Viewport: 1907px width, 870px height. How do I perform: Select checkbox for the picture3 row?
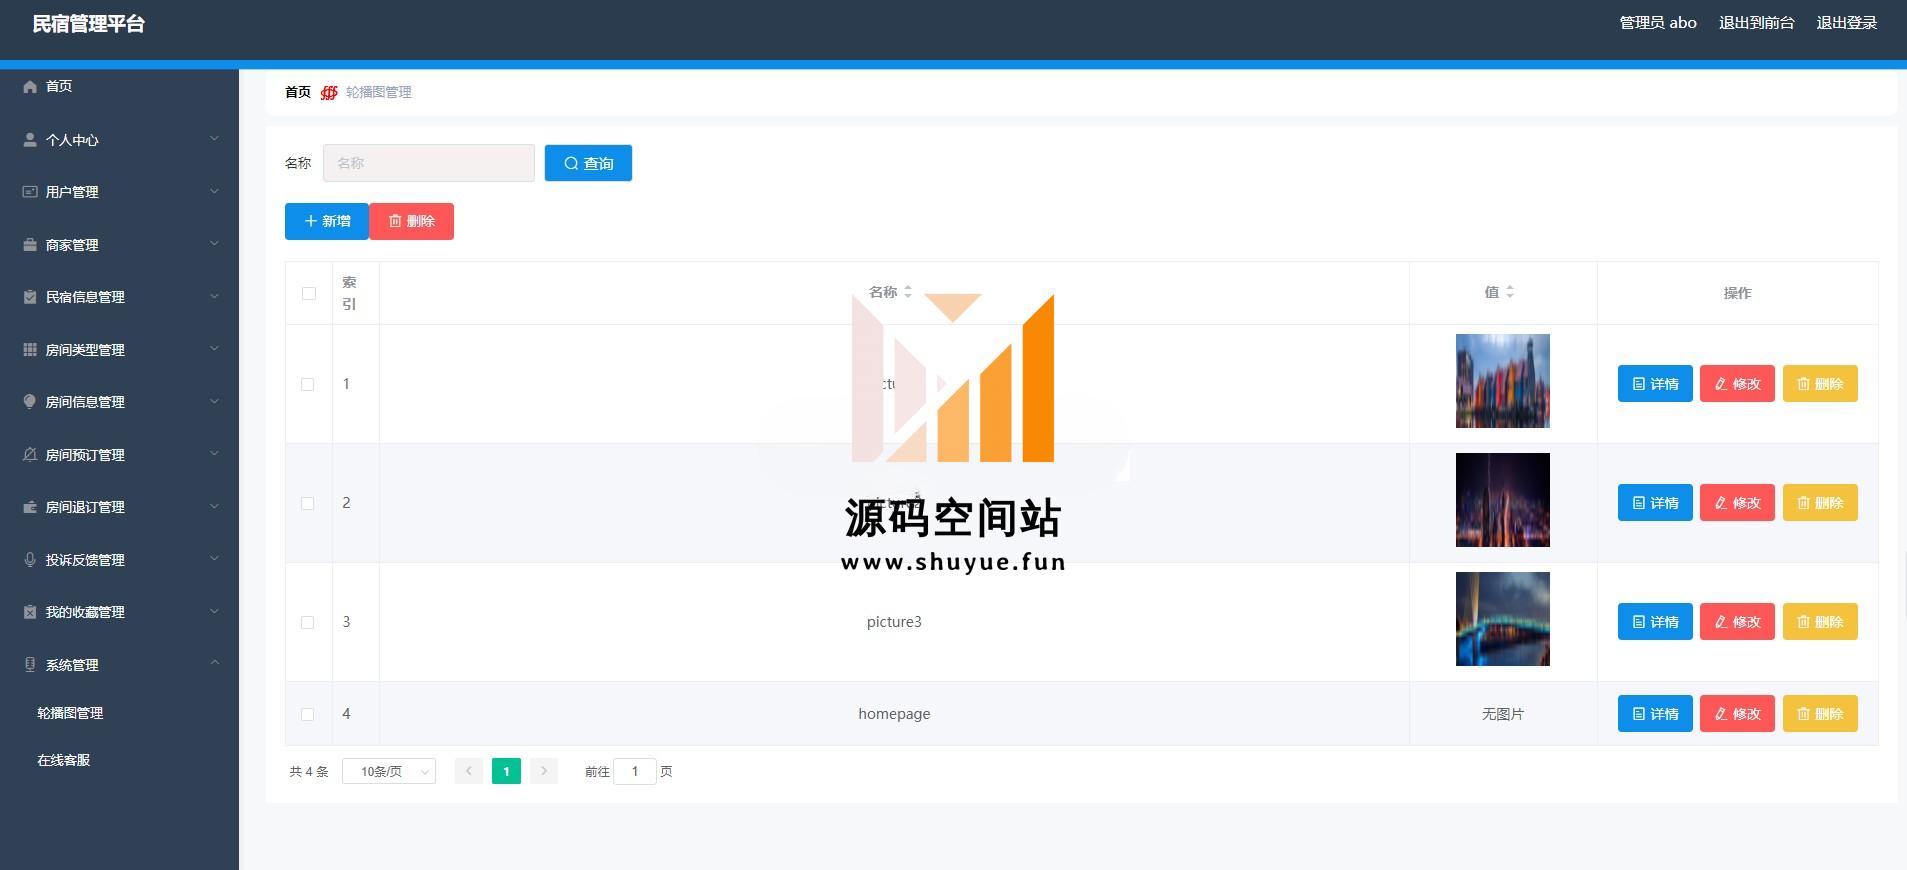tap(308, 622)
